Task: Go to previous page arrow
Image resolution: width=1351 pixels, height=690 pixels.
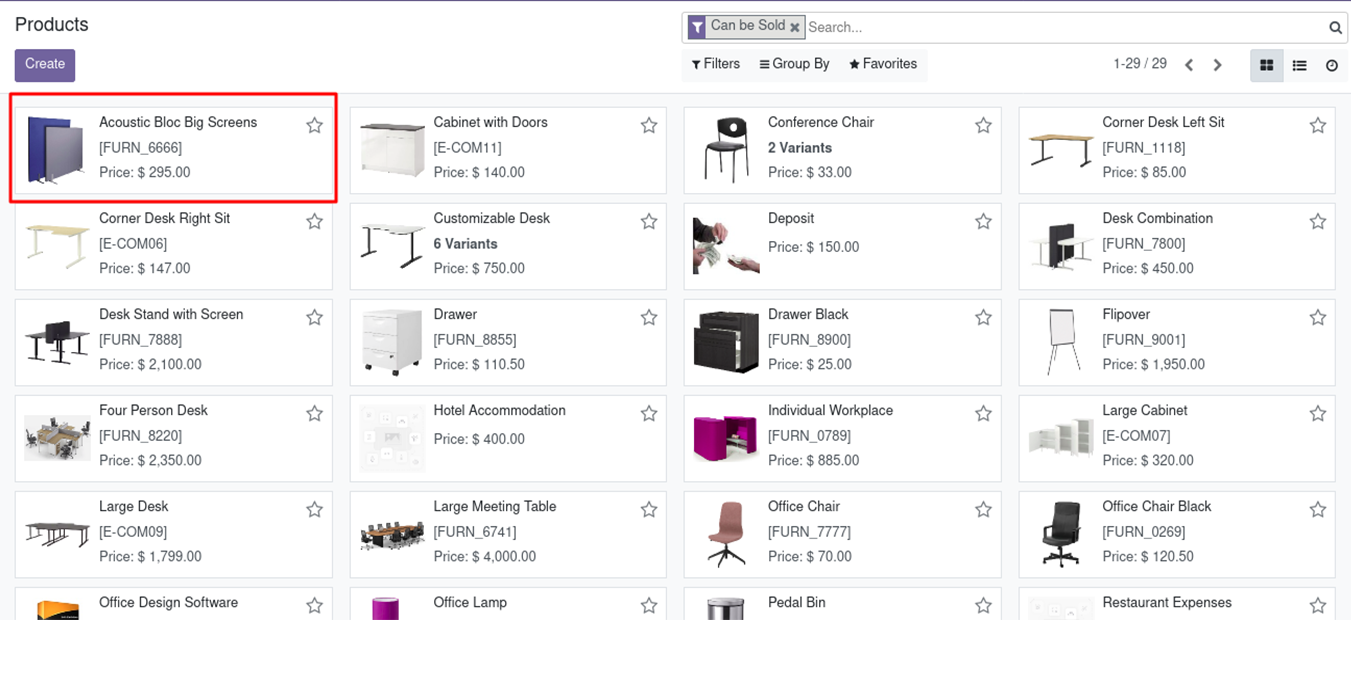Action: [x=1189, y=65]
